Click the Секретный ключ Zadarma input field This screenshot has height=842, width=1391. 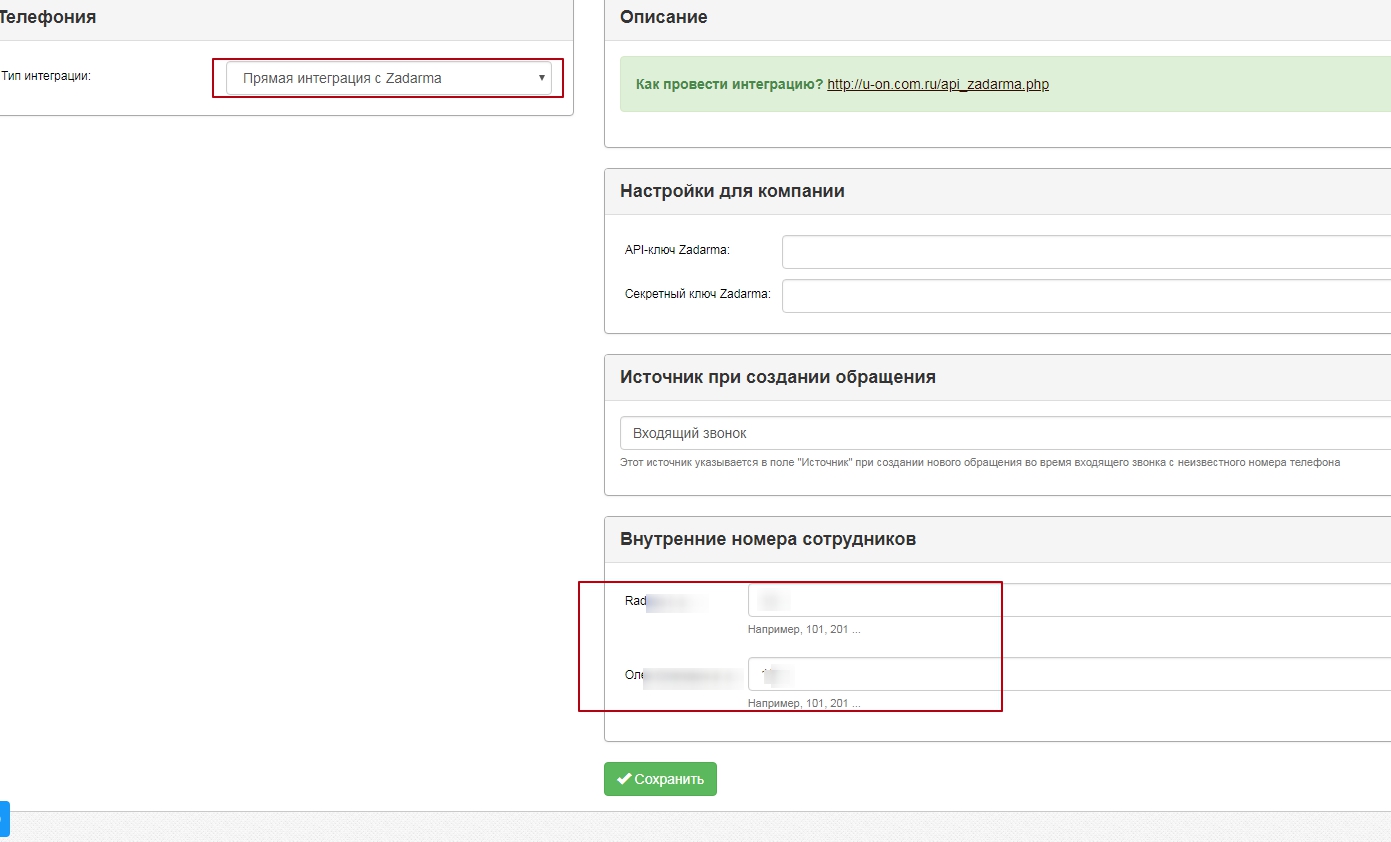(1085, 296)
